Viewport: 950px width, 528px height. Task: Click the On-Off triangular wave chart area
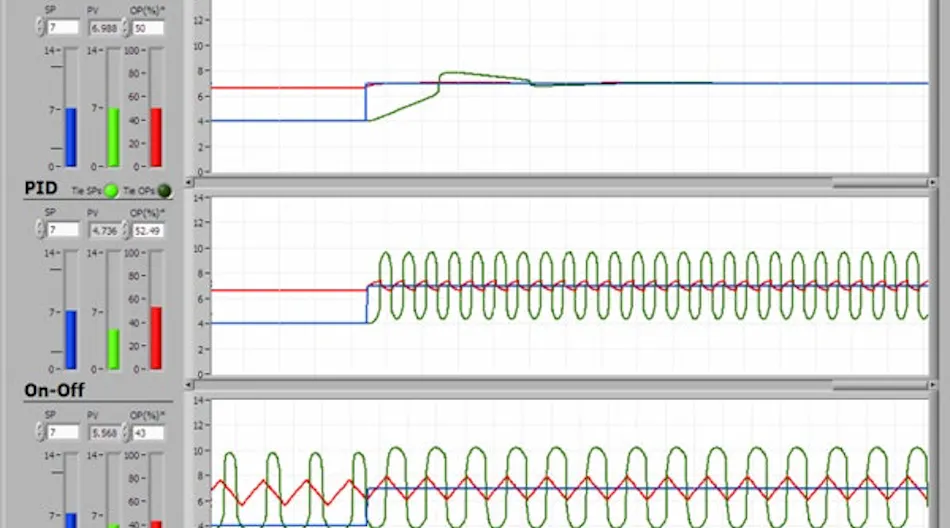coord(570,464)
